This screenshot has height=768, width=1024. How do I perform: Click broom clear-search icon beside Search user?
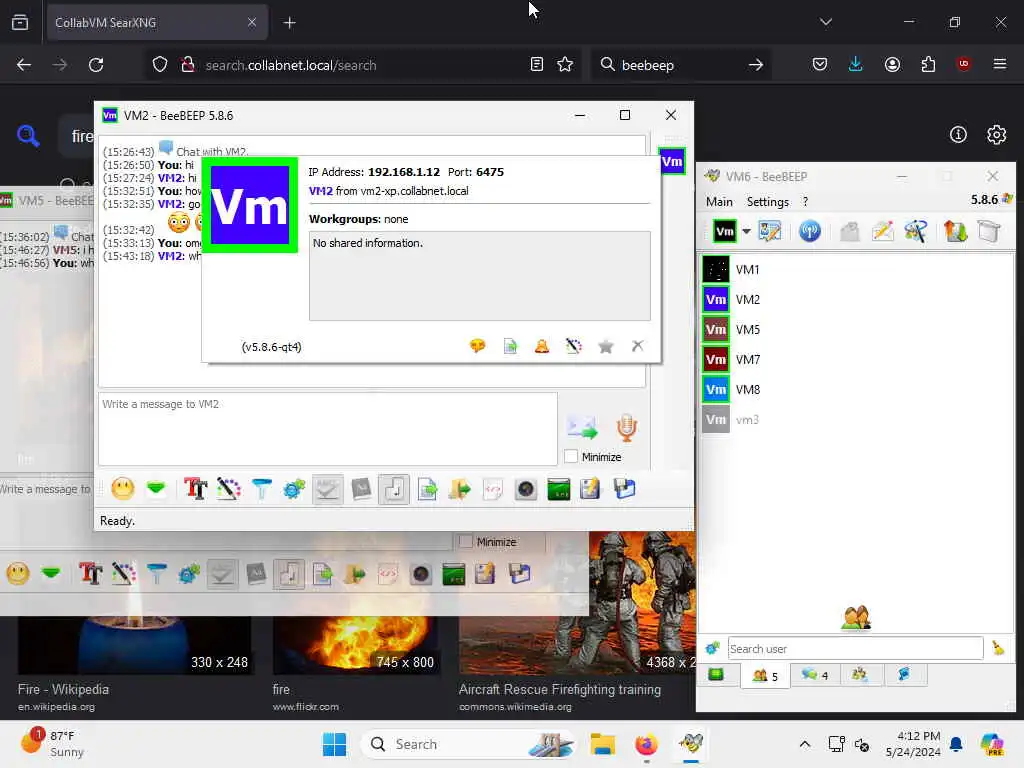pos(999,648)
